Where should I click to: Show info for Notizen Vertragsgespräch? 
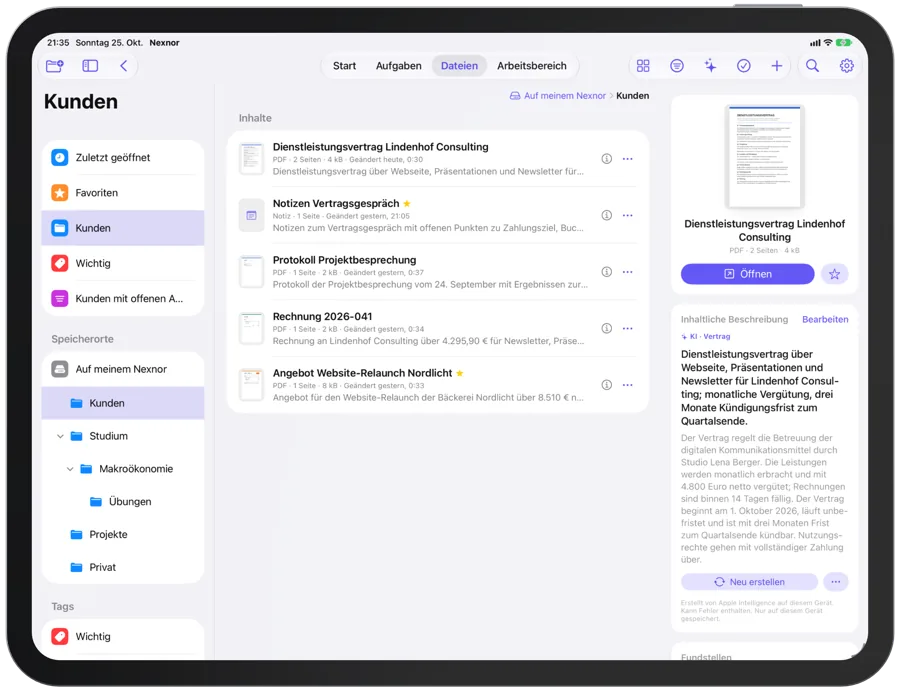606,215
